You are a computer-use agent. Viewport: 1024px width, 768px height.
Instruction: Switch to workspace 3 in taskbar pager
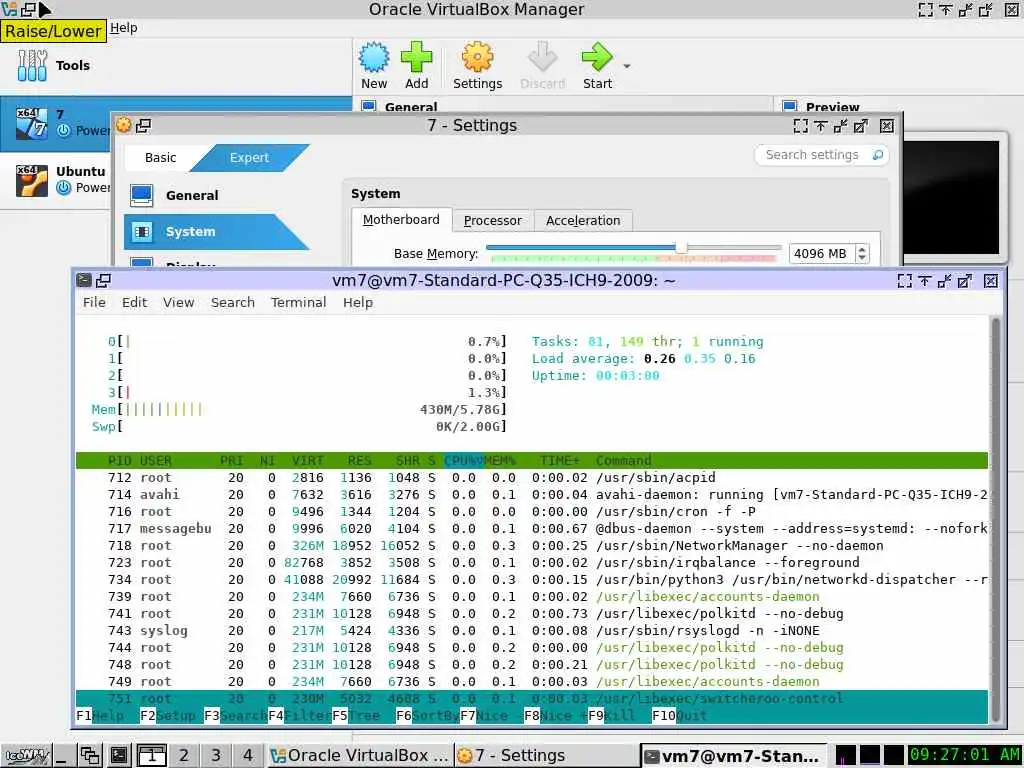(x=216, y=756)
